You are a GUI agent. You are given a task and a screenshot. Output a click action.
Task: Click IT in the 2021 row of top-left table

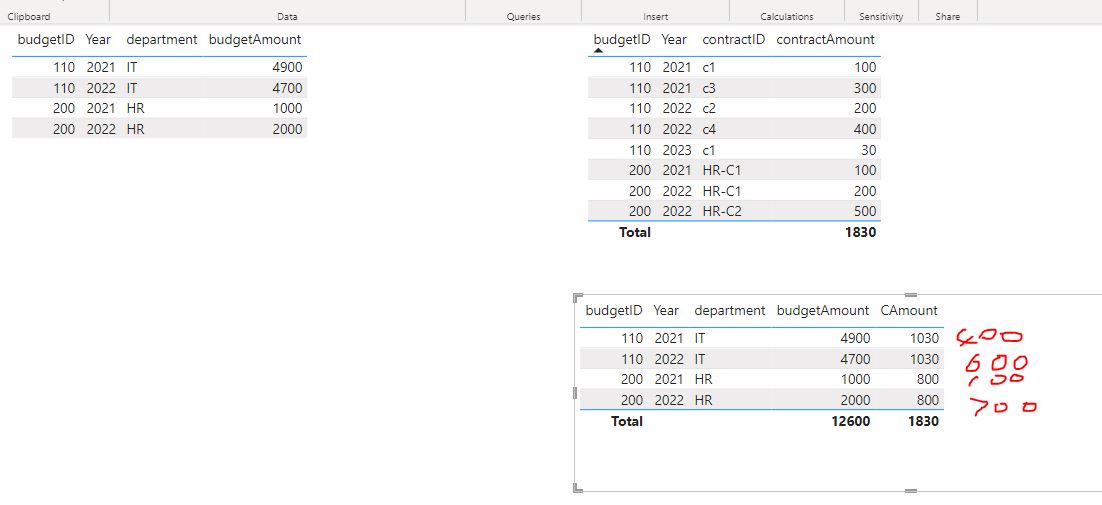(x=132, y=67)
